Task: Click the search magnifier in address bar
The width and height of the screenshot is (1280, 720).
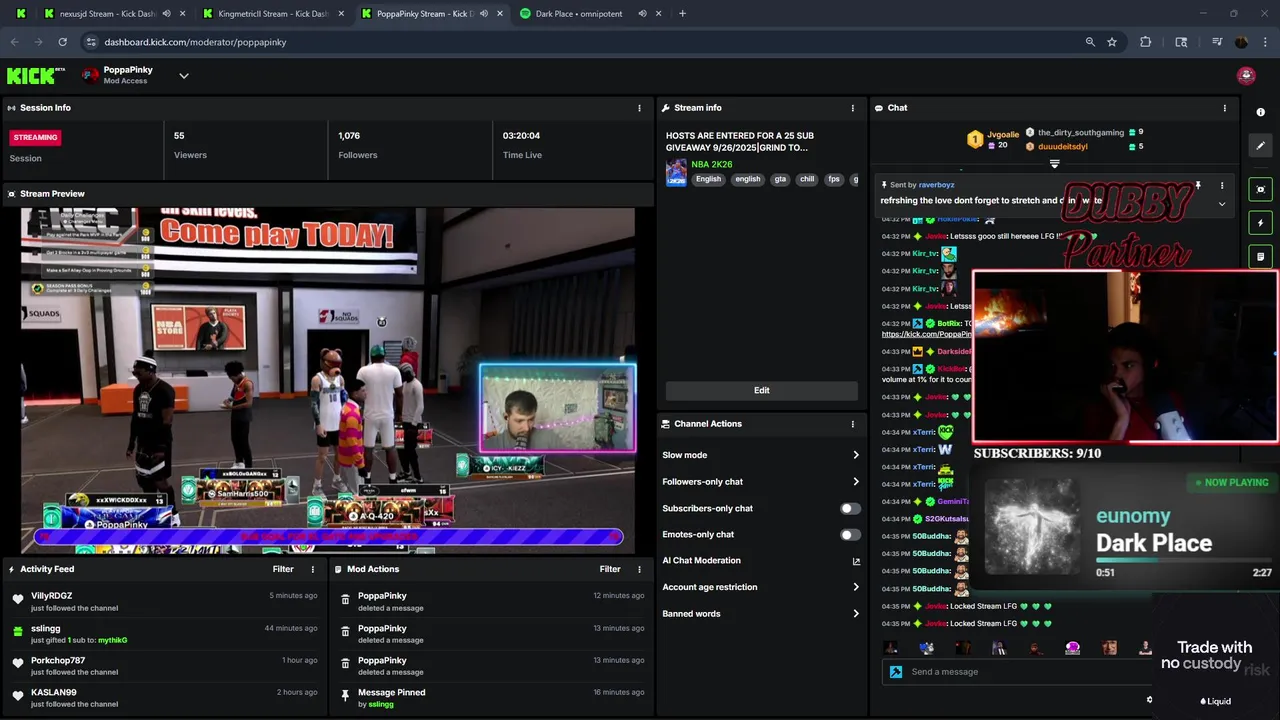Action: click(x=1090, y=42)
